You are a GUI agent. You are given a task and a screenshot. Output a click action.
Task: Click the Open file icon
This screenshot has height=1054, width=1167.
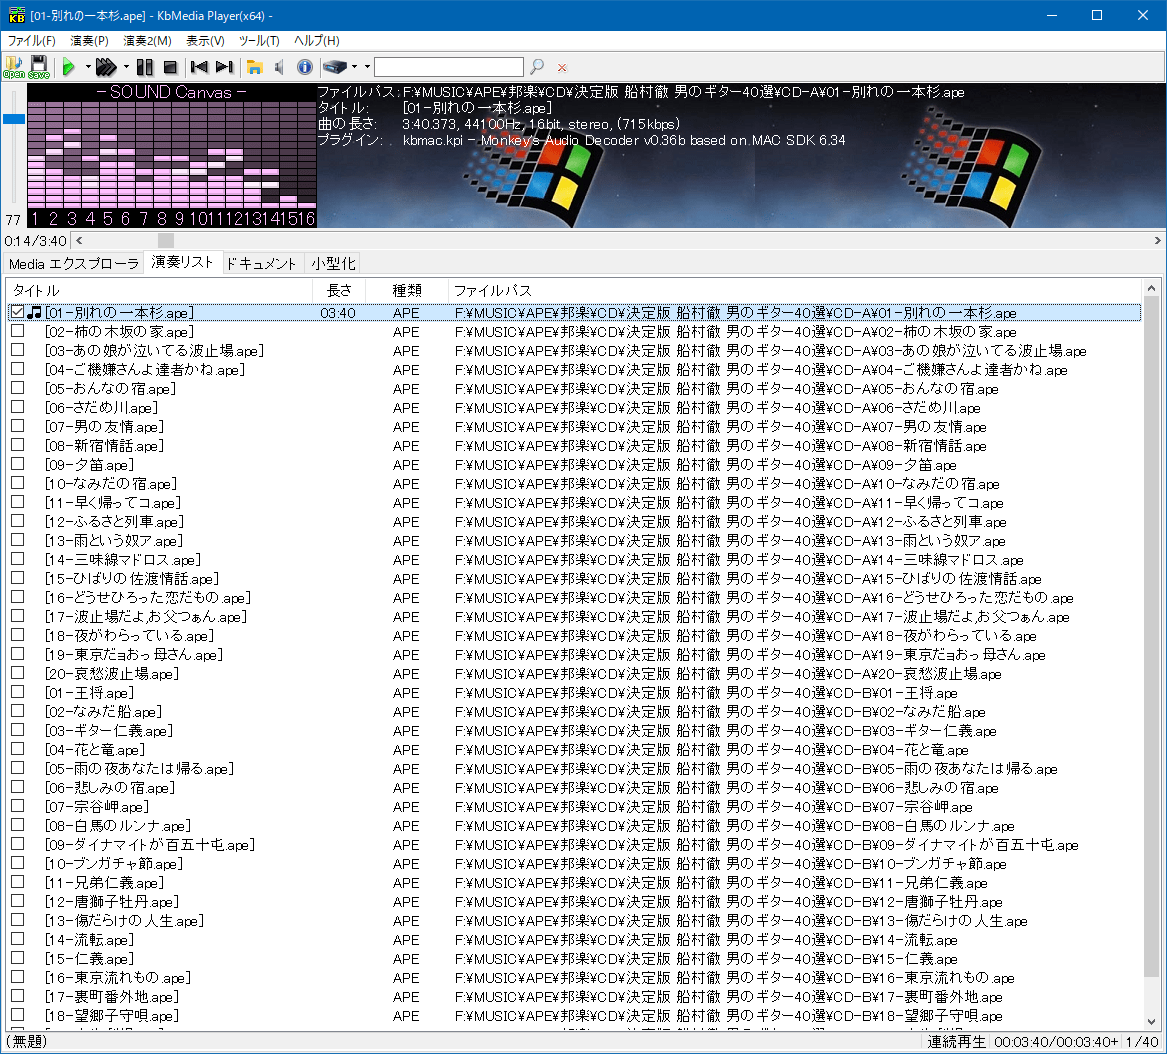click(14, 66)
